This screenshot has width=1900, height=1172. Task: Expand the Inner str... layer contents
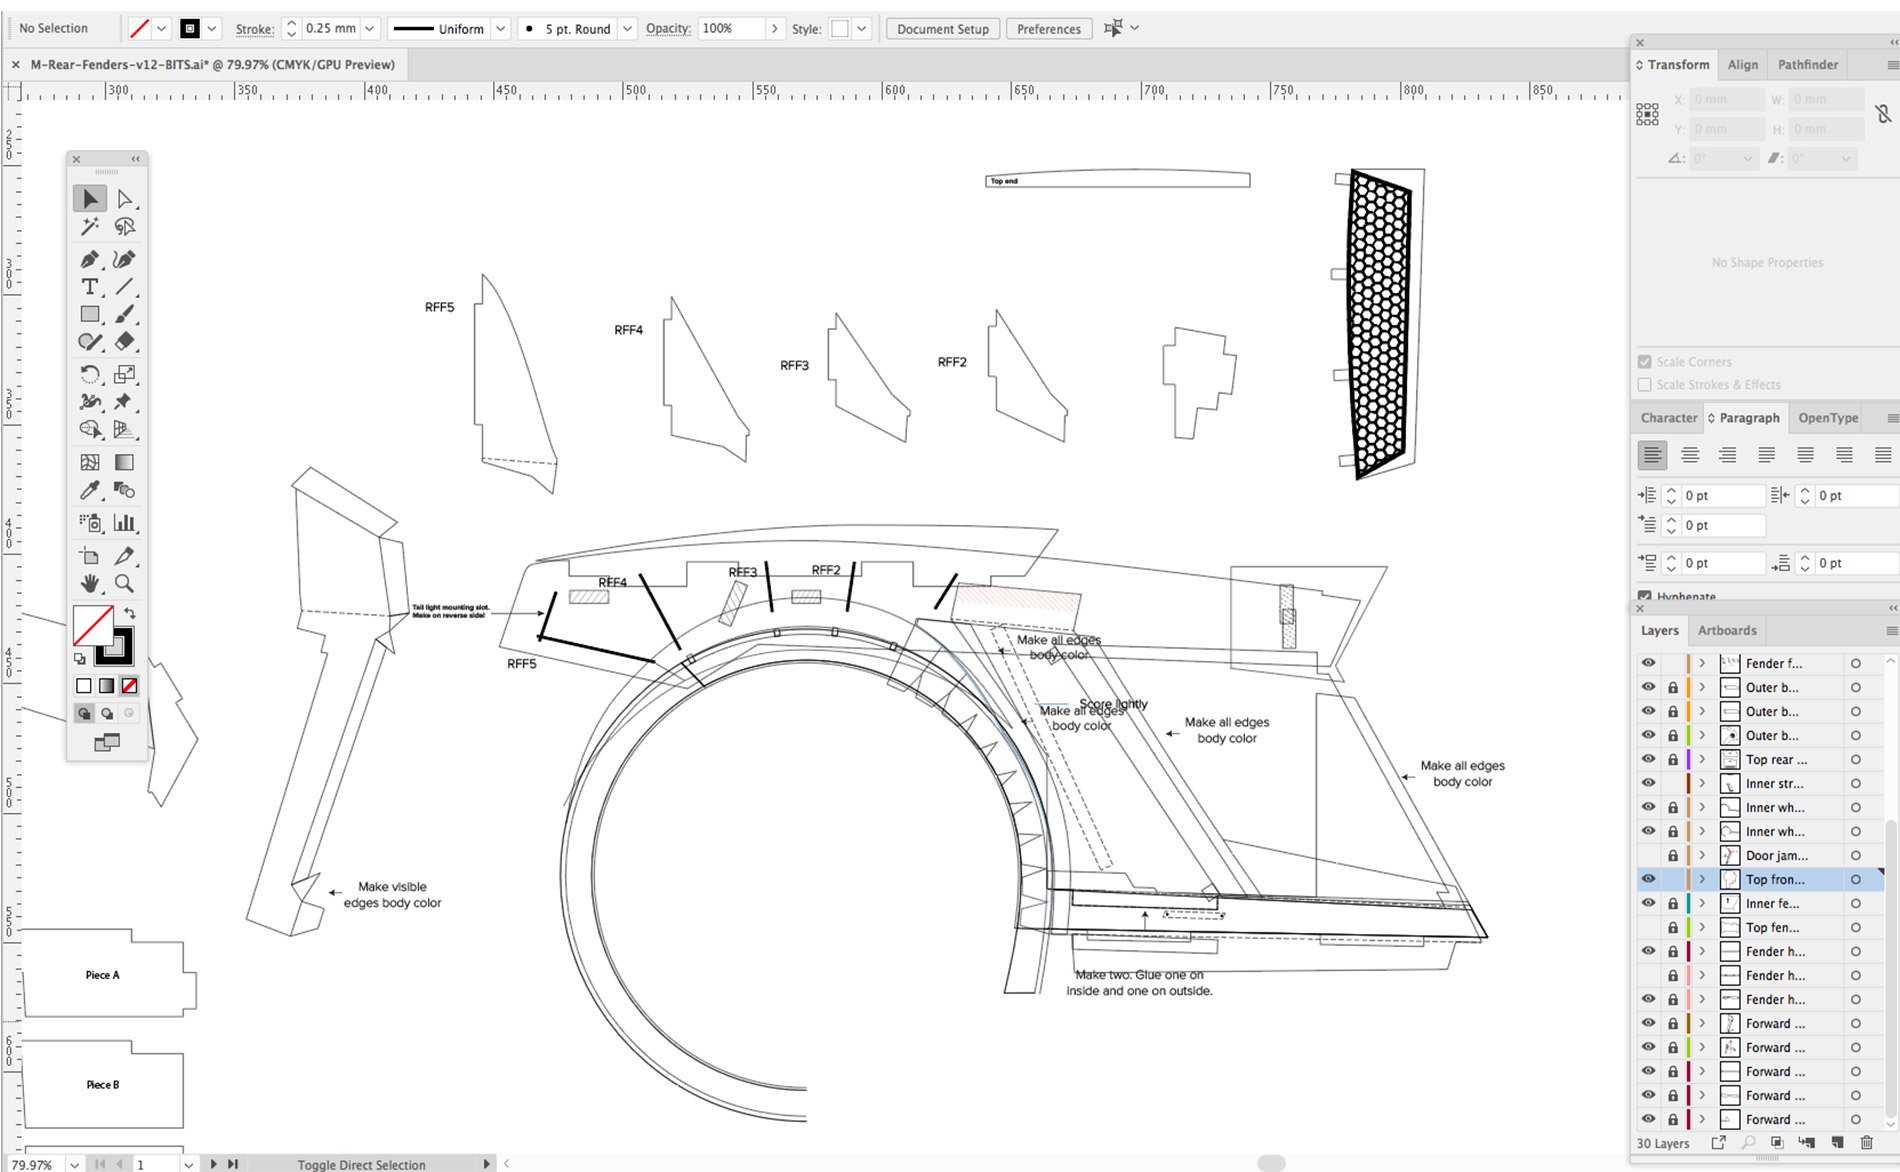coord(1701,783)
